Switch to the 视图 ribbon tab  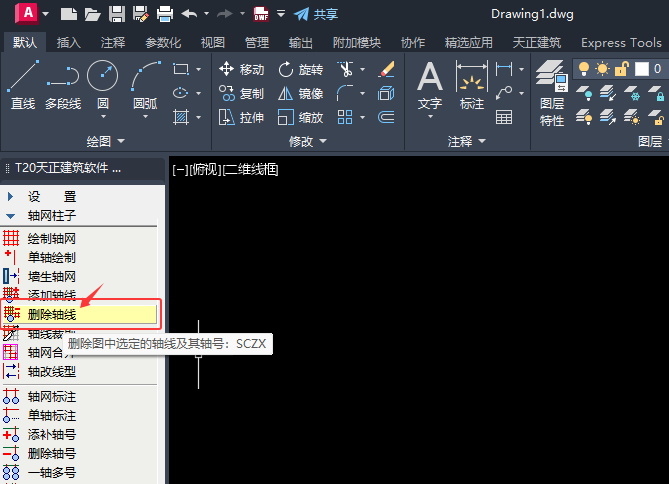pos(212,42)
